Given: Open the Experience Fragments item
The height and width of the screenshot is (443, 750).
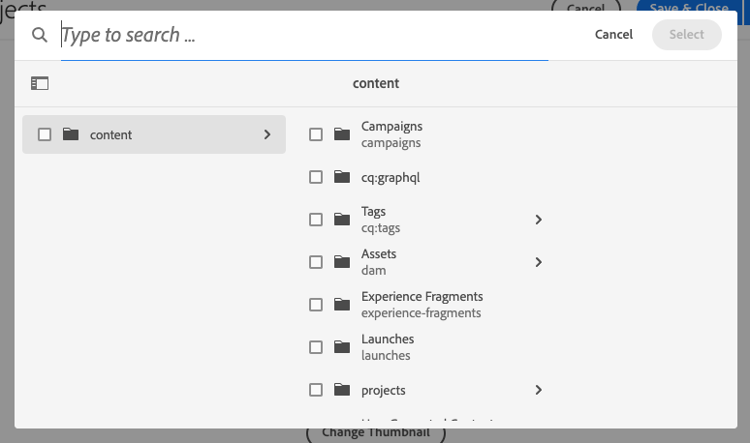Looking at the screenshot, I should [421, 304].
